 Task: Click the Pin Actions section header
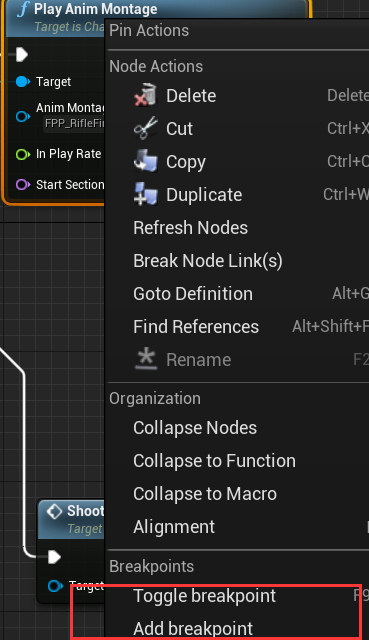pyautogui.click(x=149, y=31)
